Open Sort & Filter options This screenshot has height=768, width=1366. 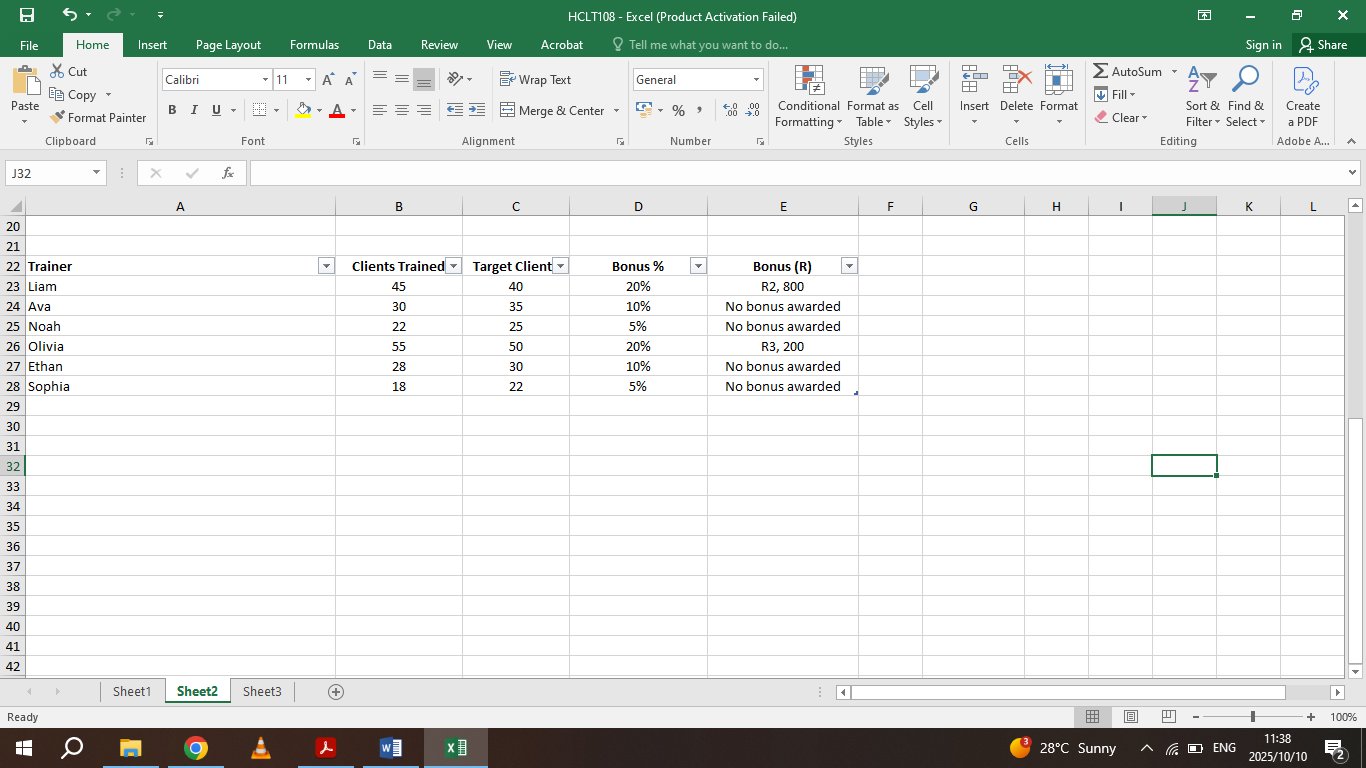(x=1202, y=95)
